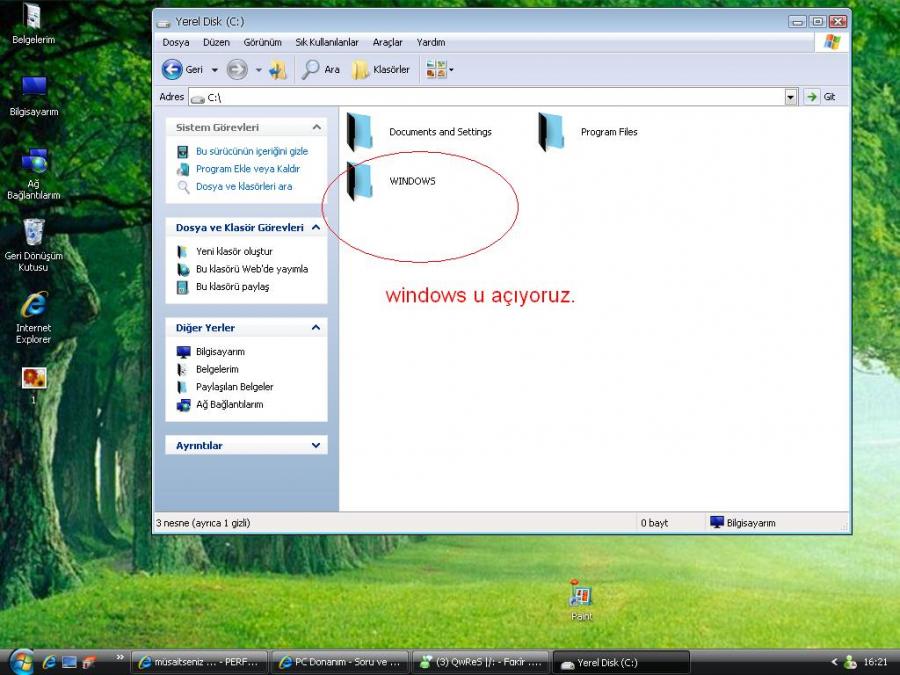Open the Paint shortcut on desktop
The width and height of the screenshot is (900, 675).
tap(580, 598)
